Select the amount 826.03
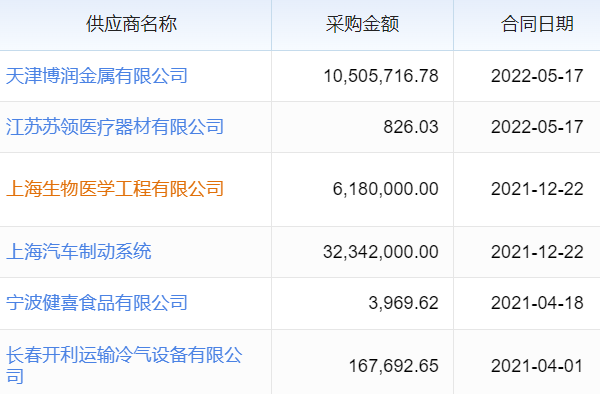The image size is (600, 394). click(x=411, y=127)
